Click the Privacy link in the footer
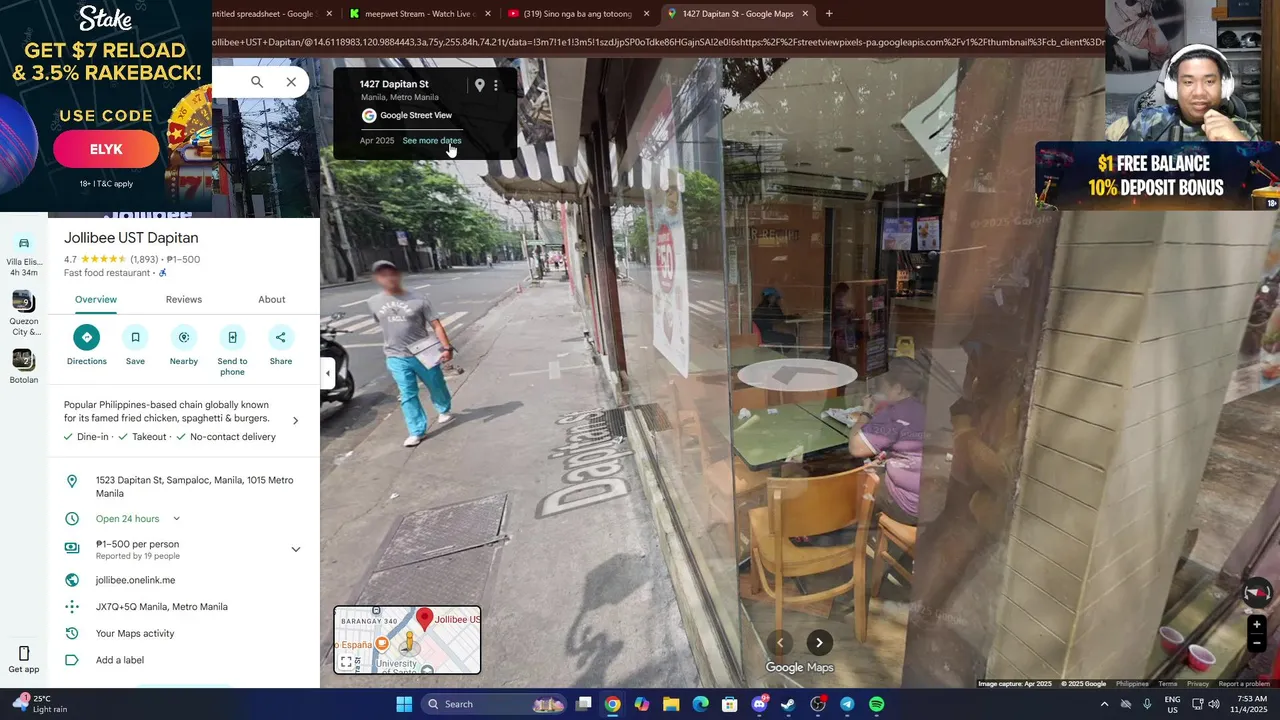This screenshot has width=1280, height=720. click(x=1198, y=684)
